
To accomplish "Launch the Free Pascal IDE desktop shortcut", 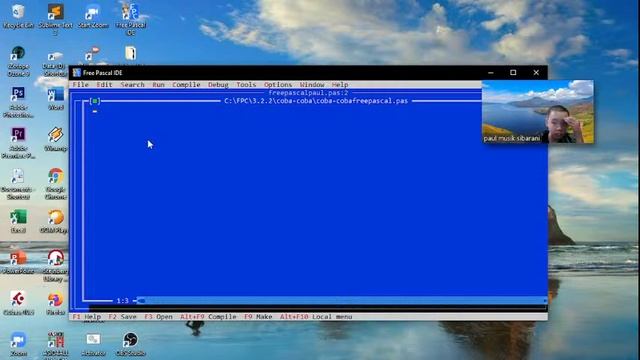I will pyautogui.click(x=131, y=18).
